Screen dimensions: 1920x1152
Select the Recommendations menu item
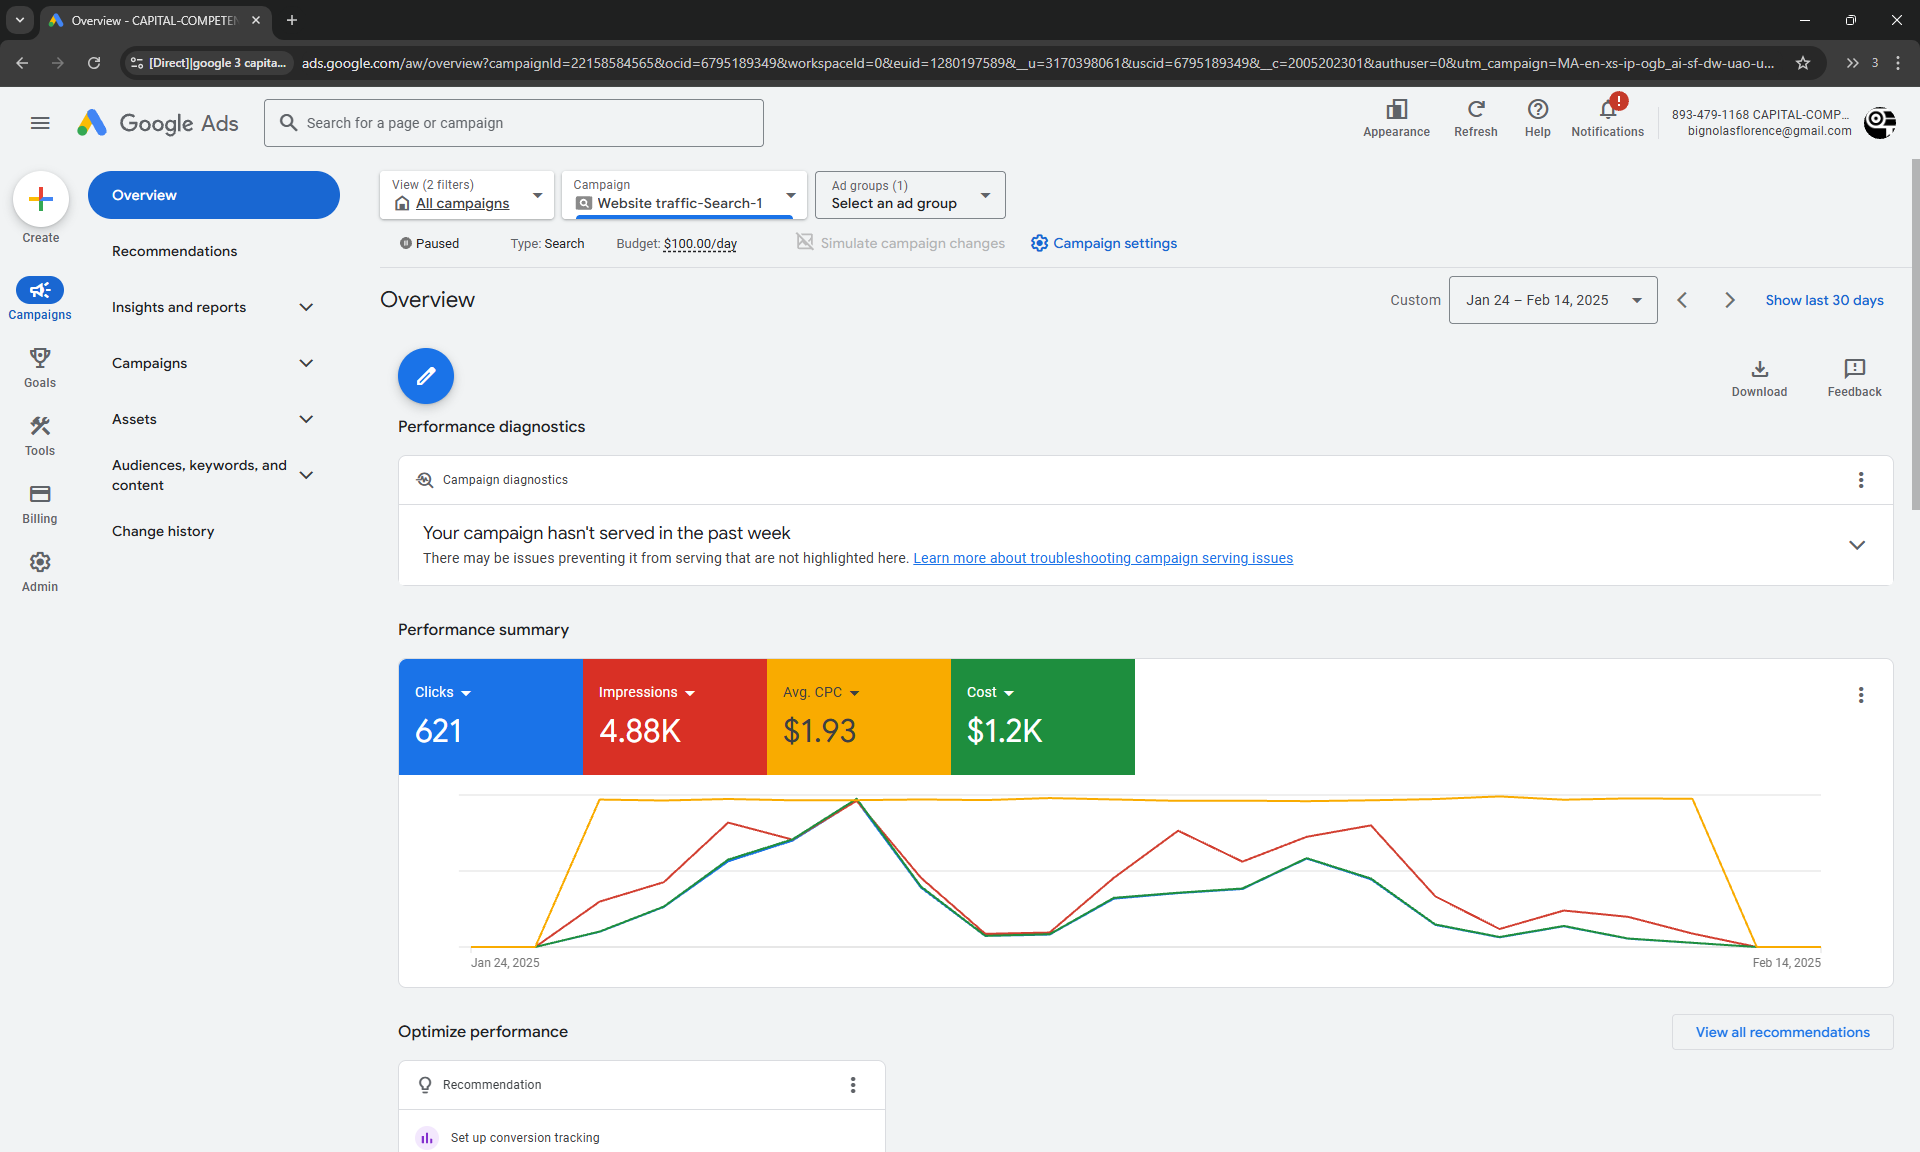click(x=174, y=251)
